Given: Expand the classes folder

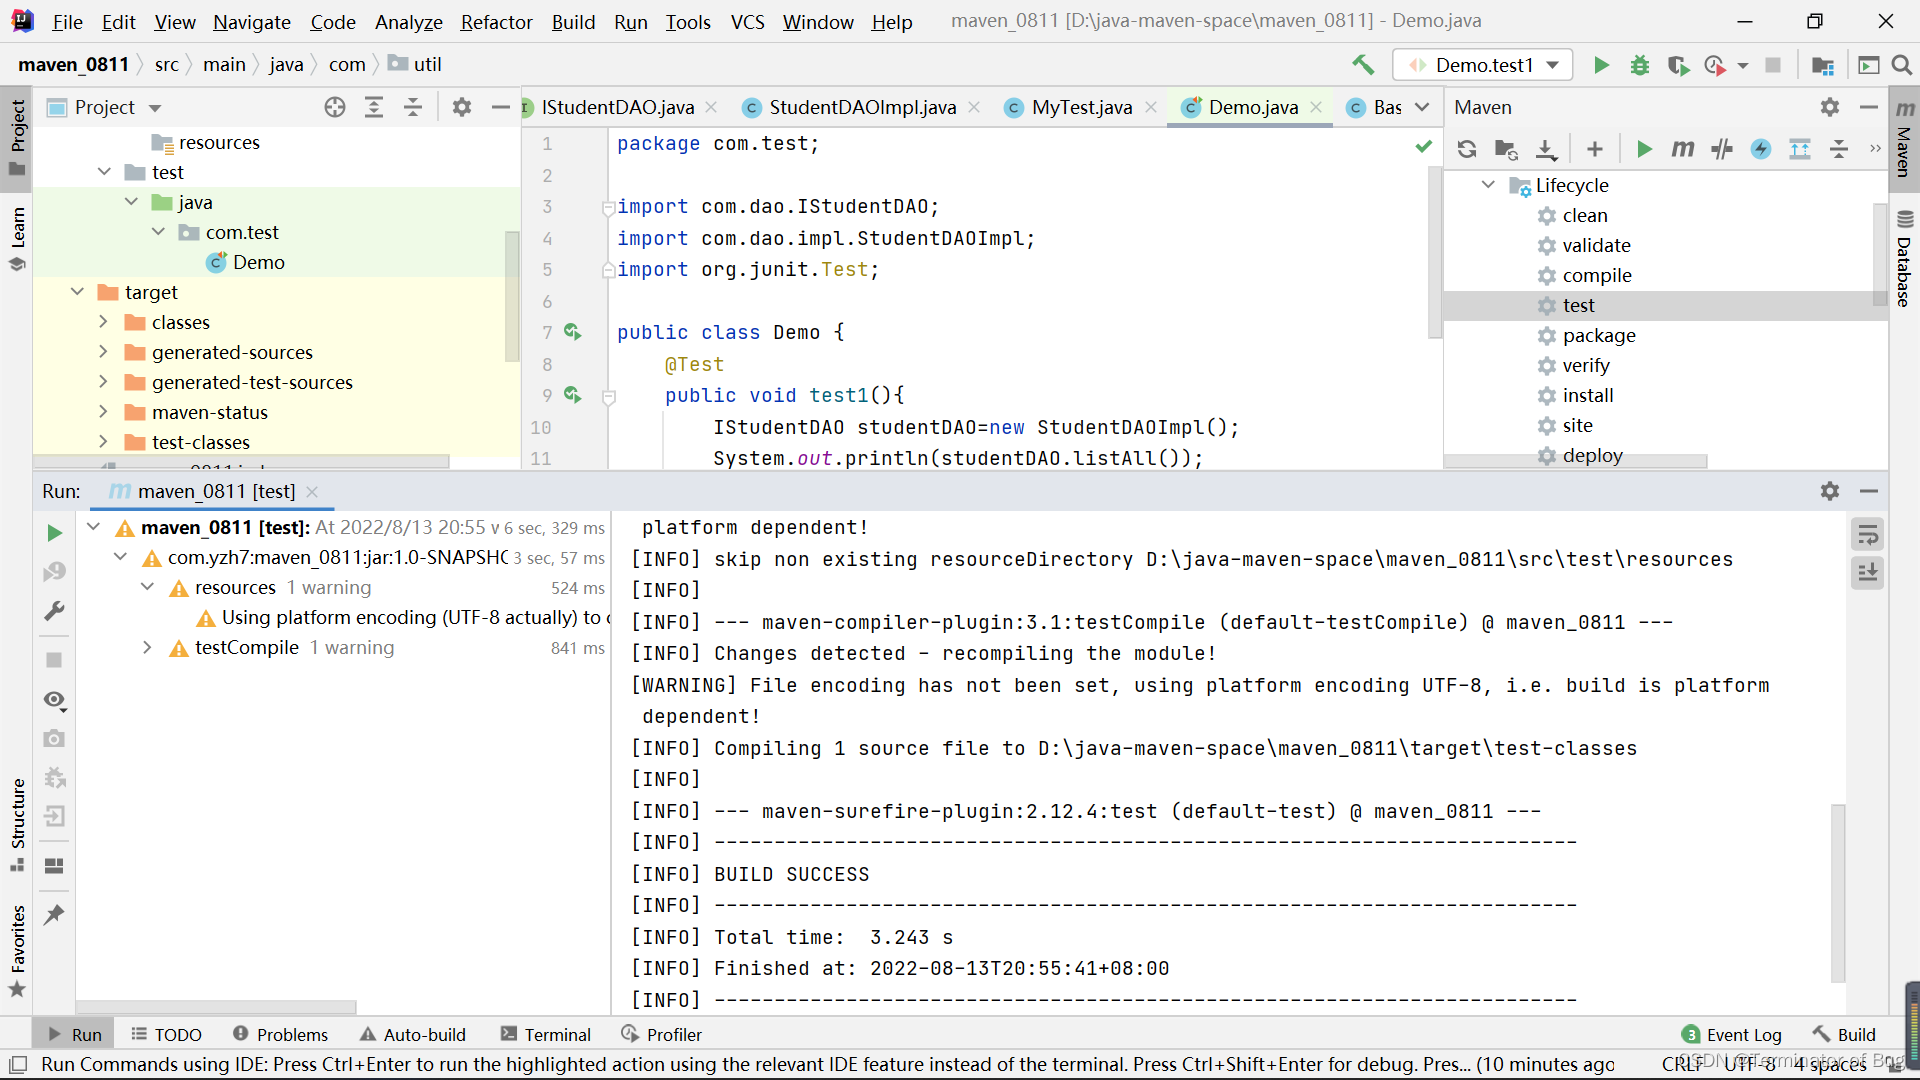Looking at the screenshot, I should 103,322.
